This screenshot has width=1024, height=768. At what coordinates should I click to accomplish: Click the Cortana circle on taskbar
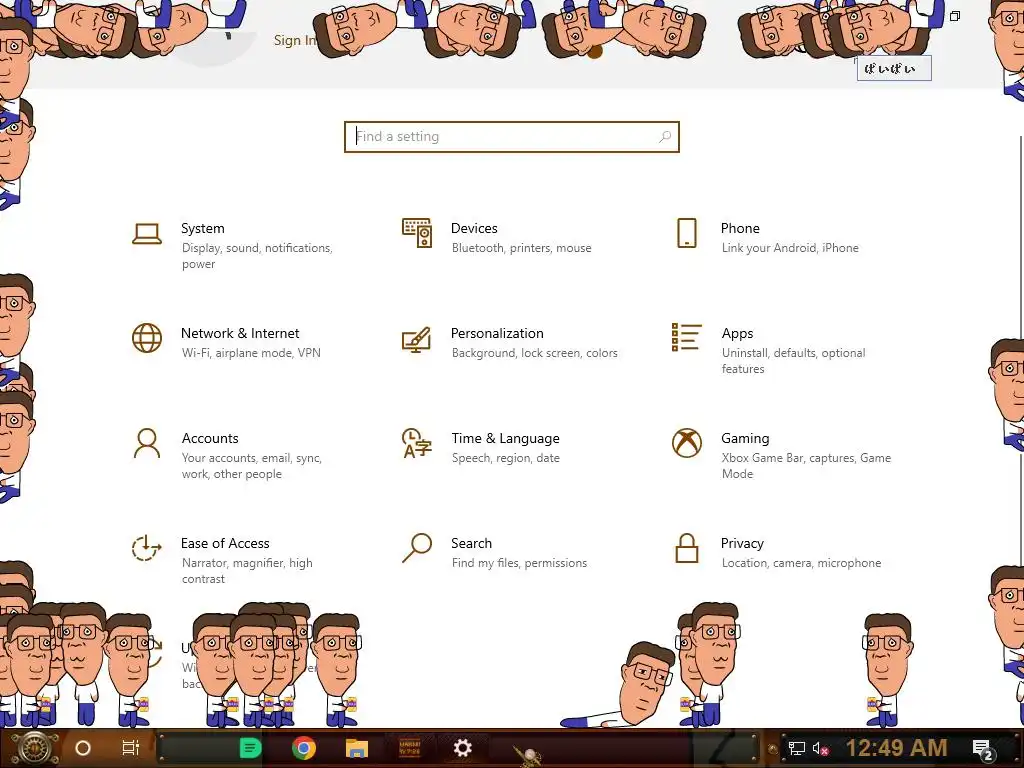tap(83, 748)
